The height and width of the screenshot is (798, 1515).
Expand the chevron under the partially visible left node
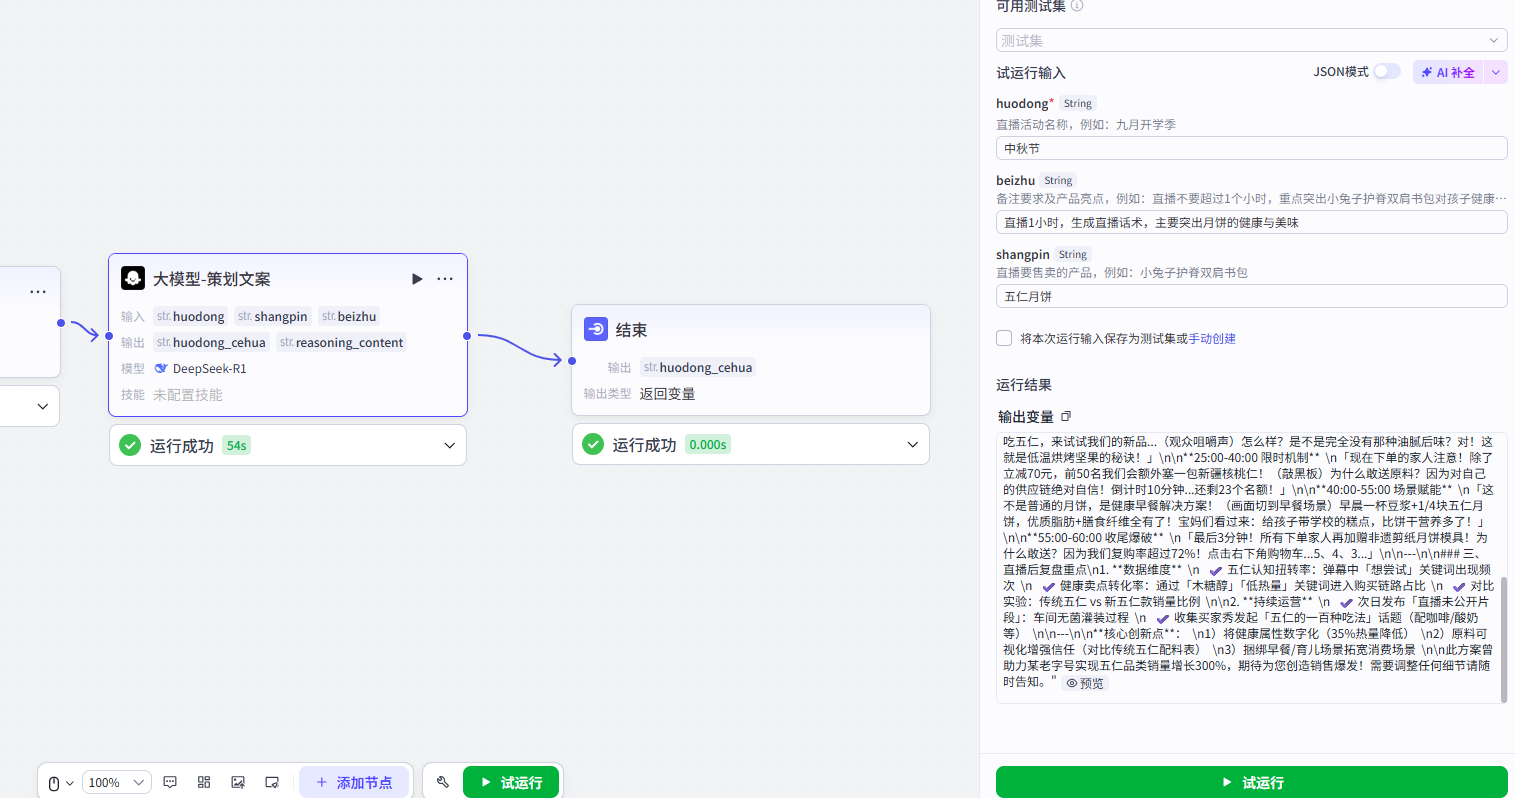42,406
